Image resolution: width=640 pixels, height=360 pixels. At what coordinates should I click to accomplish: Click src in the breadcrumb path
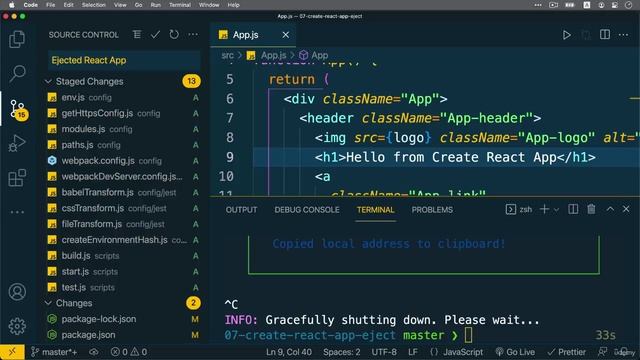[227, 55]
